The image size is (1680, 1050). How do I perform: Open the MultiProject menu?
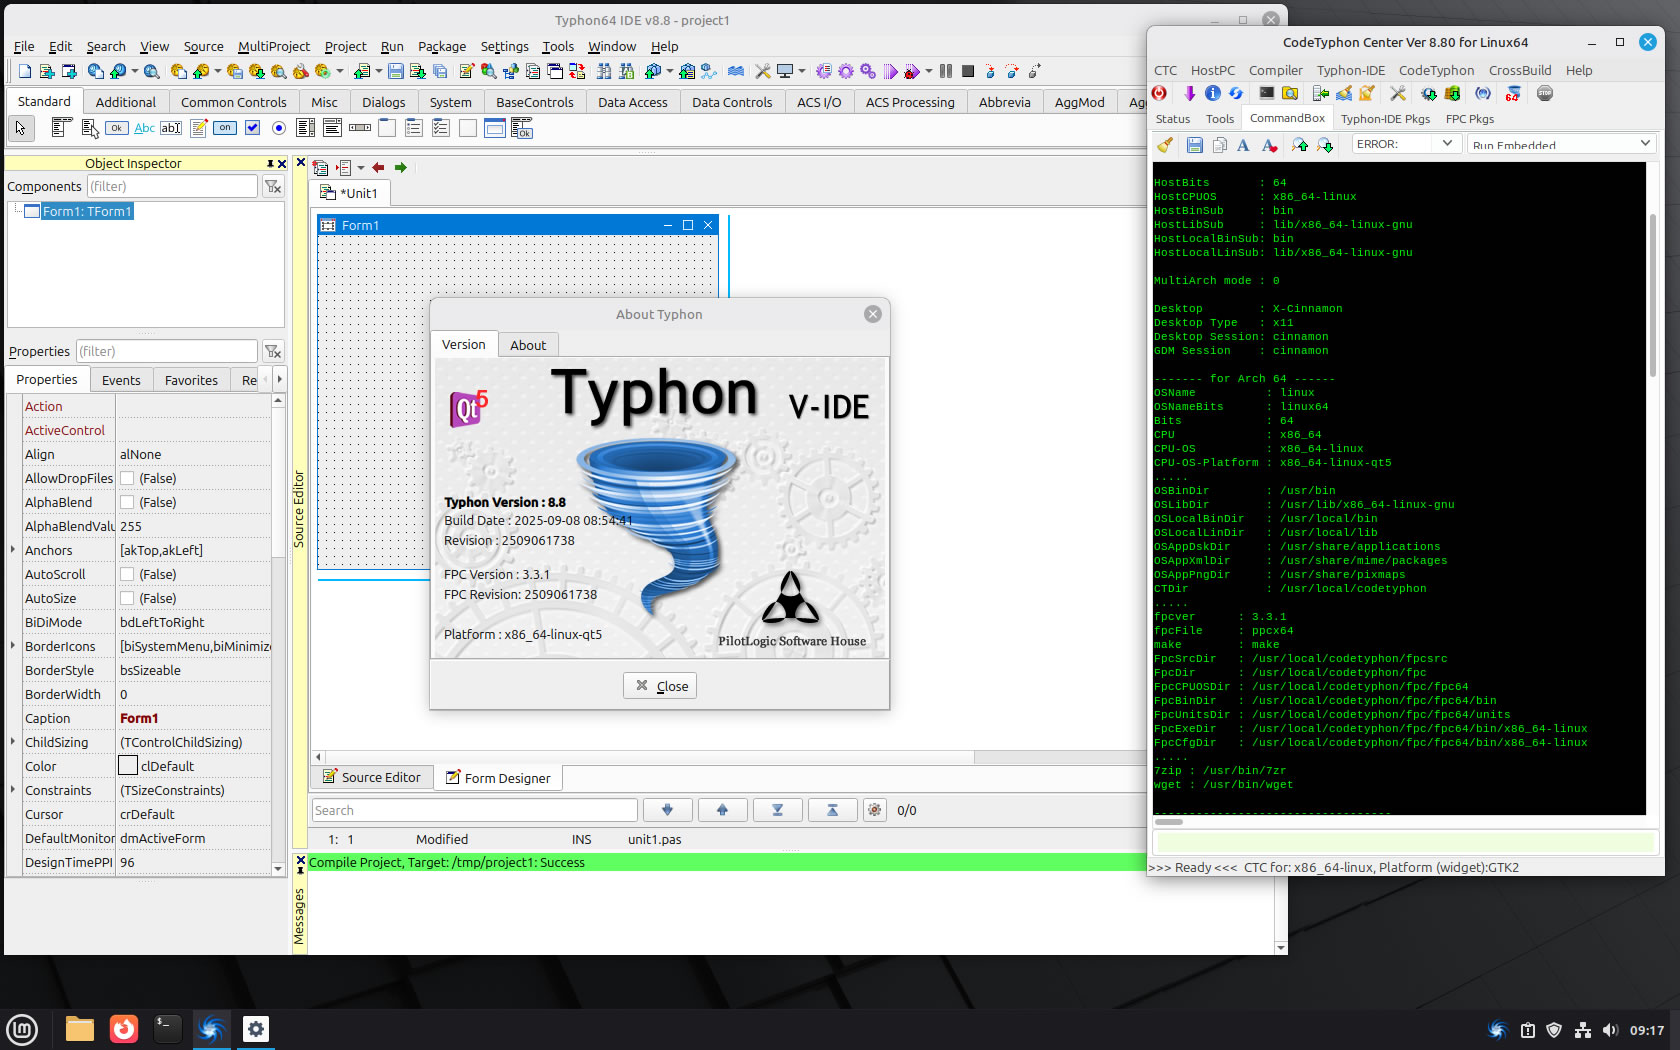tap(274, 46)
